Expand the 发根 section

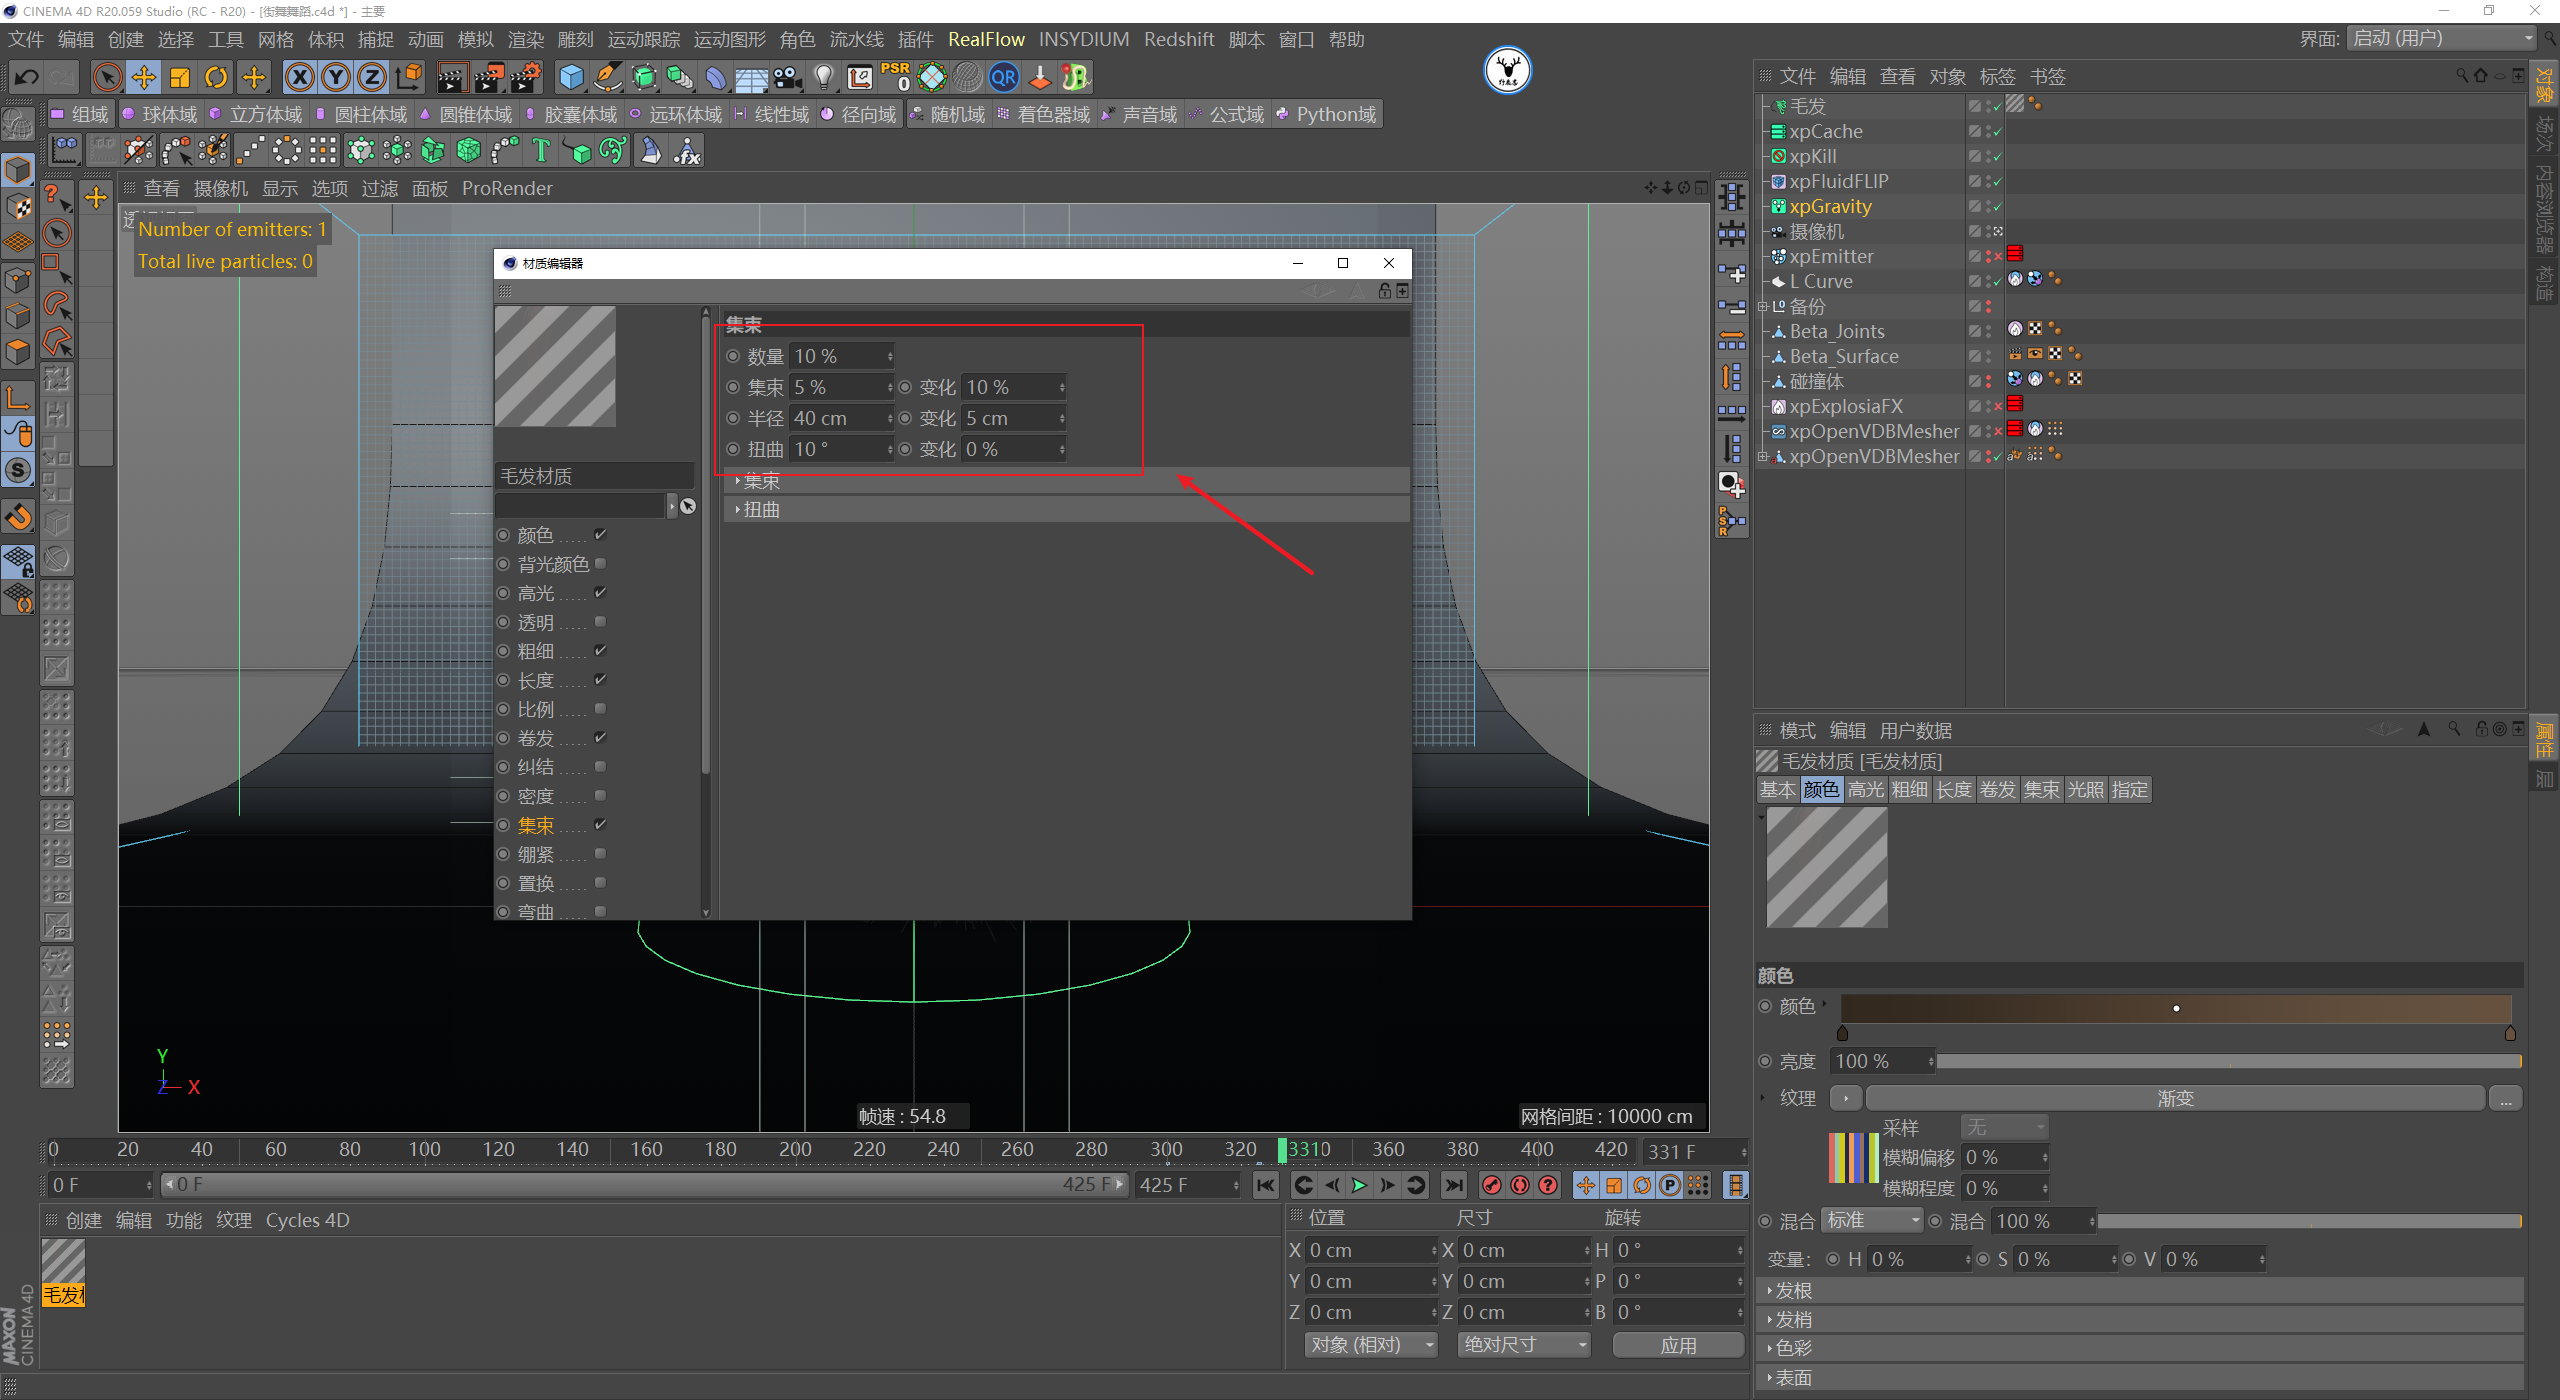click(x=1792, y=1291)
